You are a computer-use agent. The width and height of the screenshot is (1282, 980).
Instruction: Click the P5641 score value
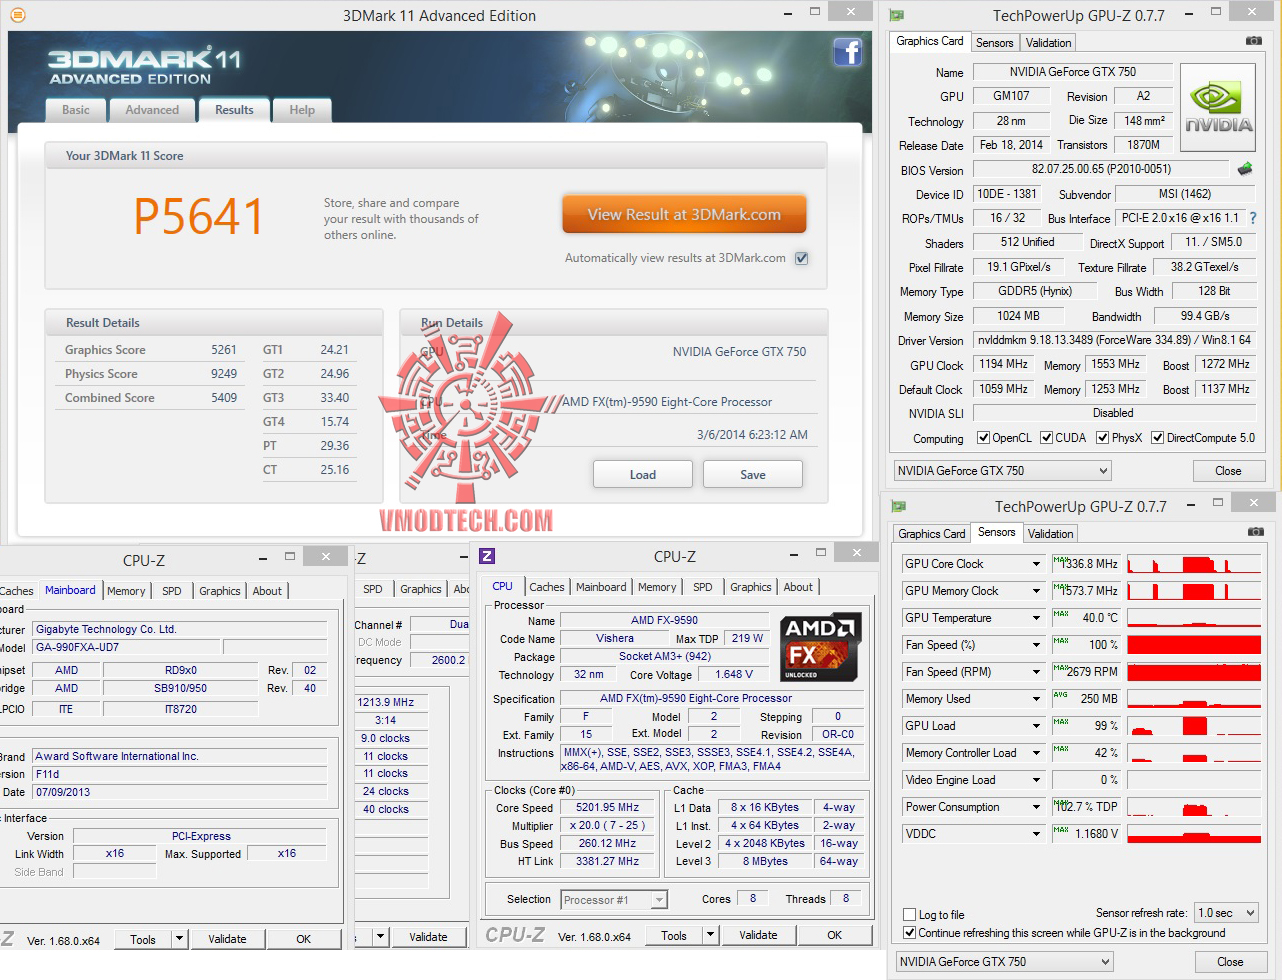pyautogui.click(x=199, y=217)
